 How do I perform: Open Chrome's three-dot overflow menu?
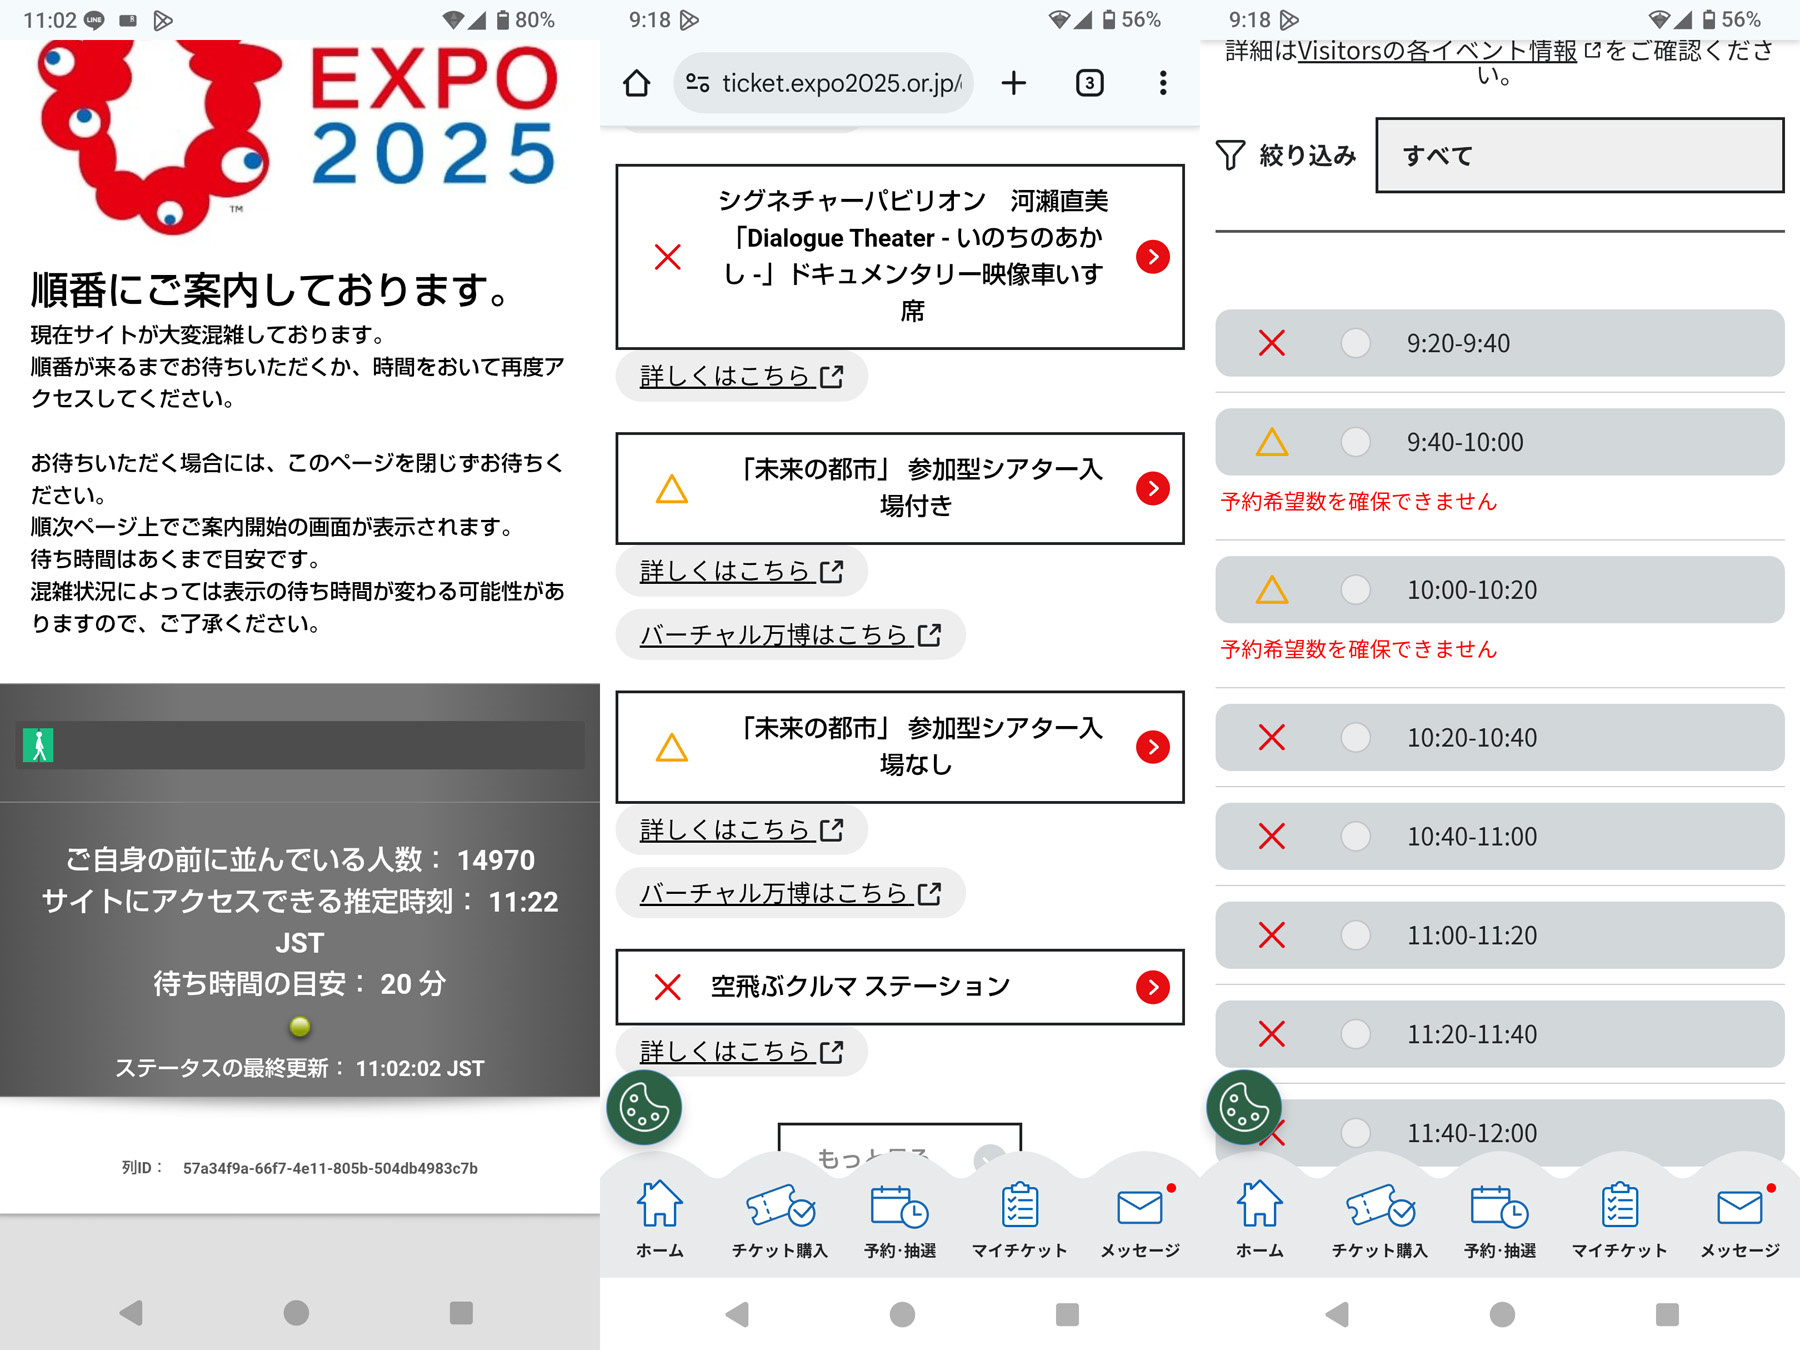(1162, 83)
